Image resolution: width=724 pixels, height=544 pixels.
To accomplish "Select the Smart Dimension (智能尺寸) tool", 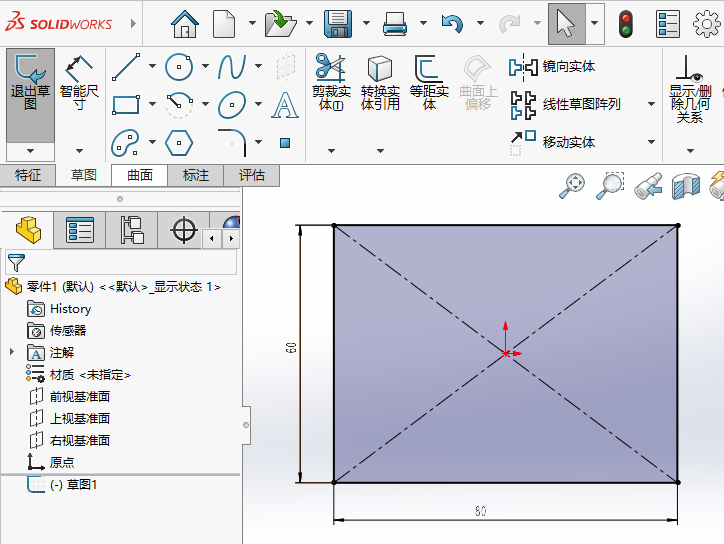I will [x=79, y=85].
